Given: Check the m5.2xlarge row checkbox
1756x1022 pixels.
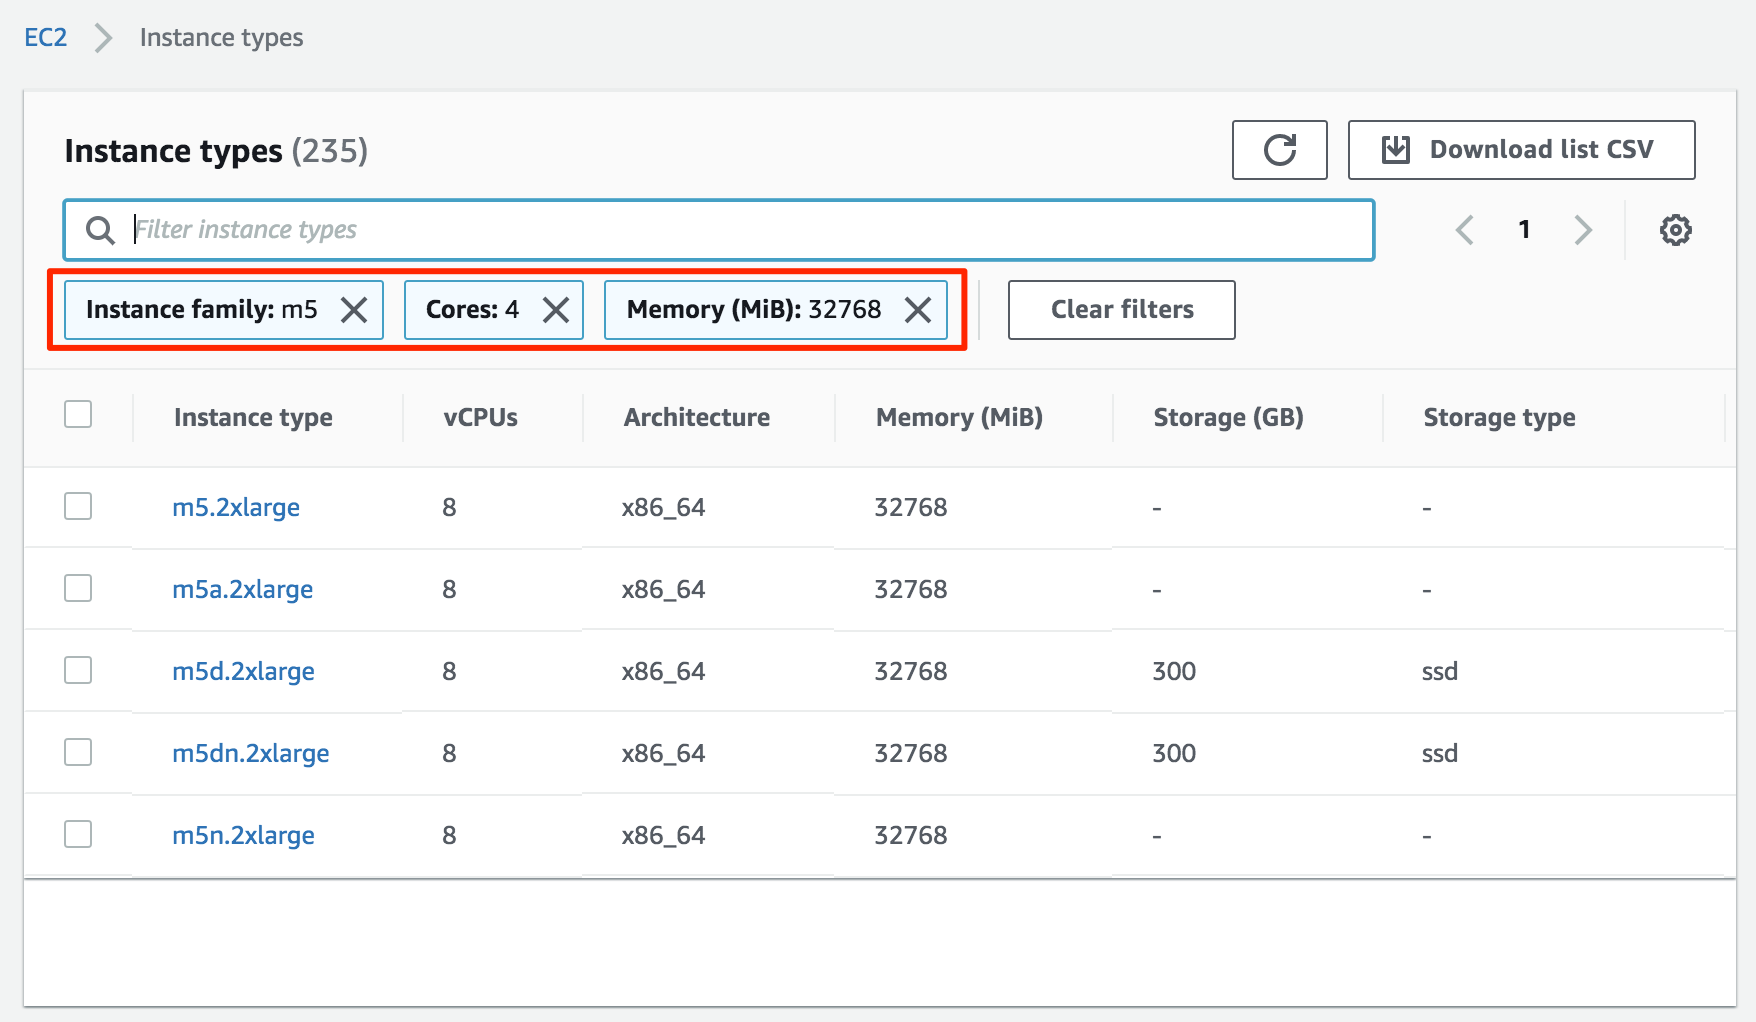Looking at the screenshot, I should point(78,506).
